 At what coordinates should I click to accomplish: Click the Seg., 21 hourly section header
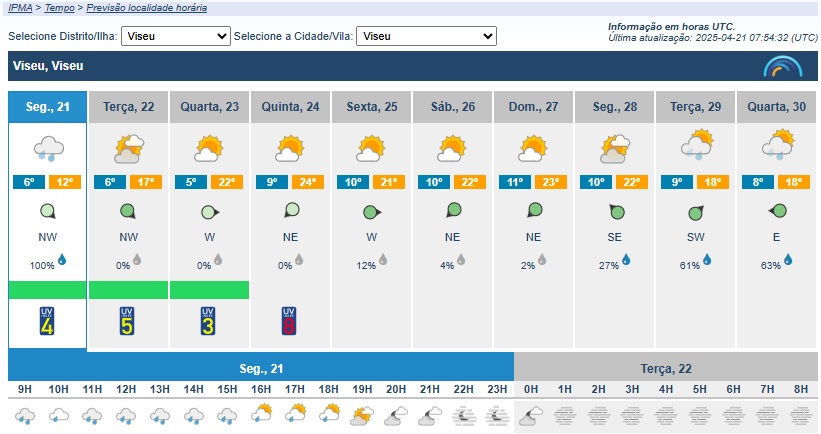click(261, 369)
